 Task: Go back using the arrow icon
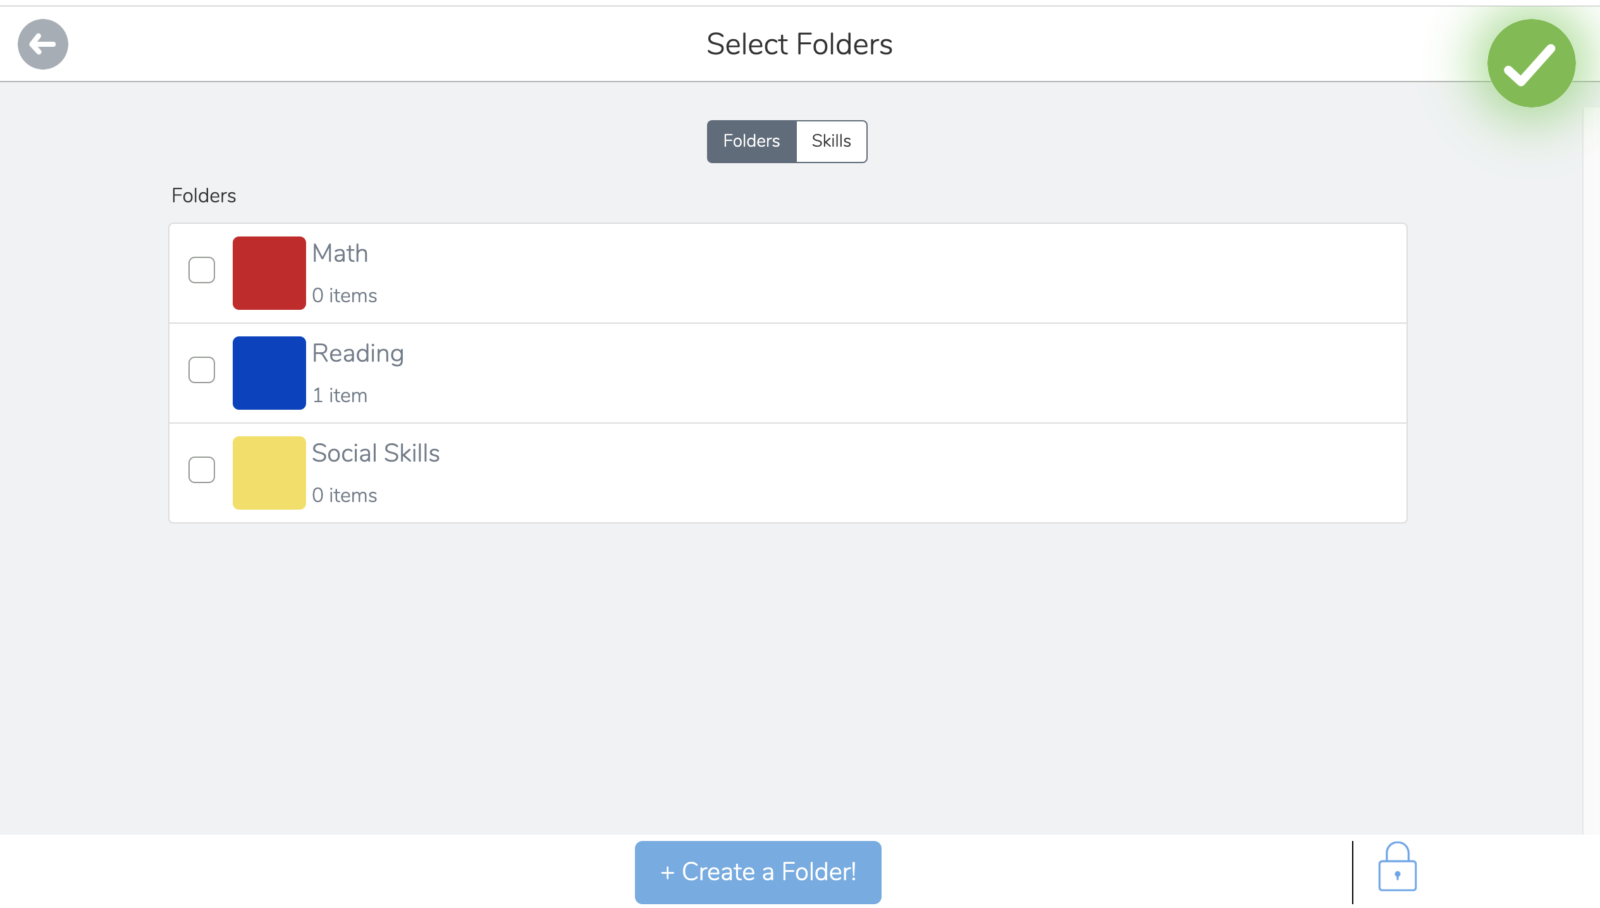click(x=43, y=44)
